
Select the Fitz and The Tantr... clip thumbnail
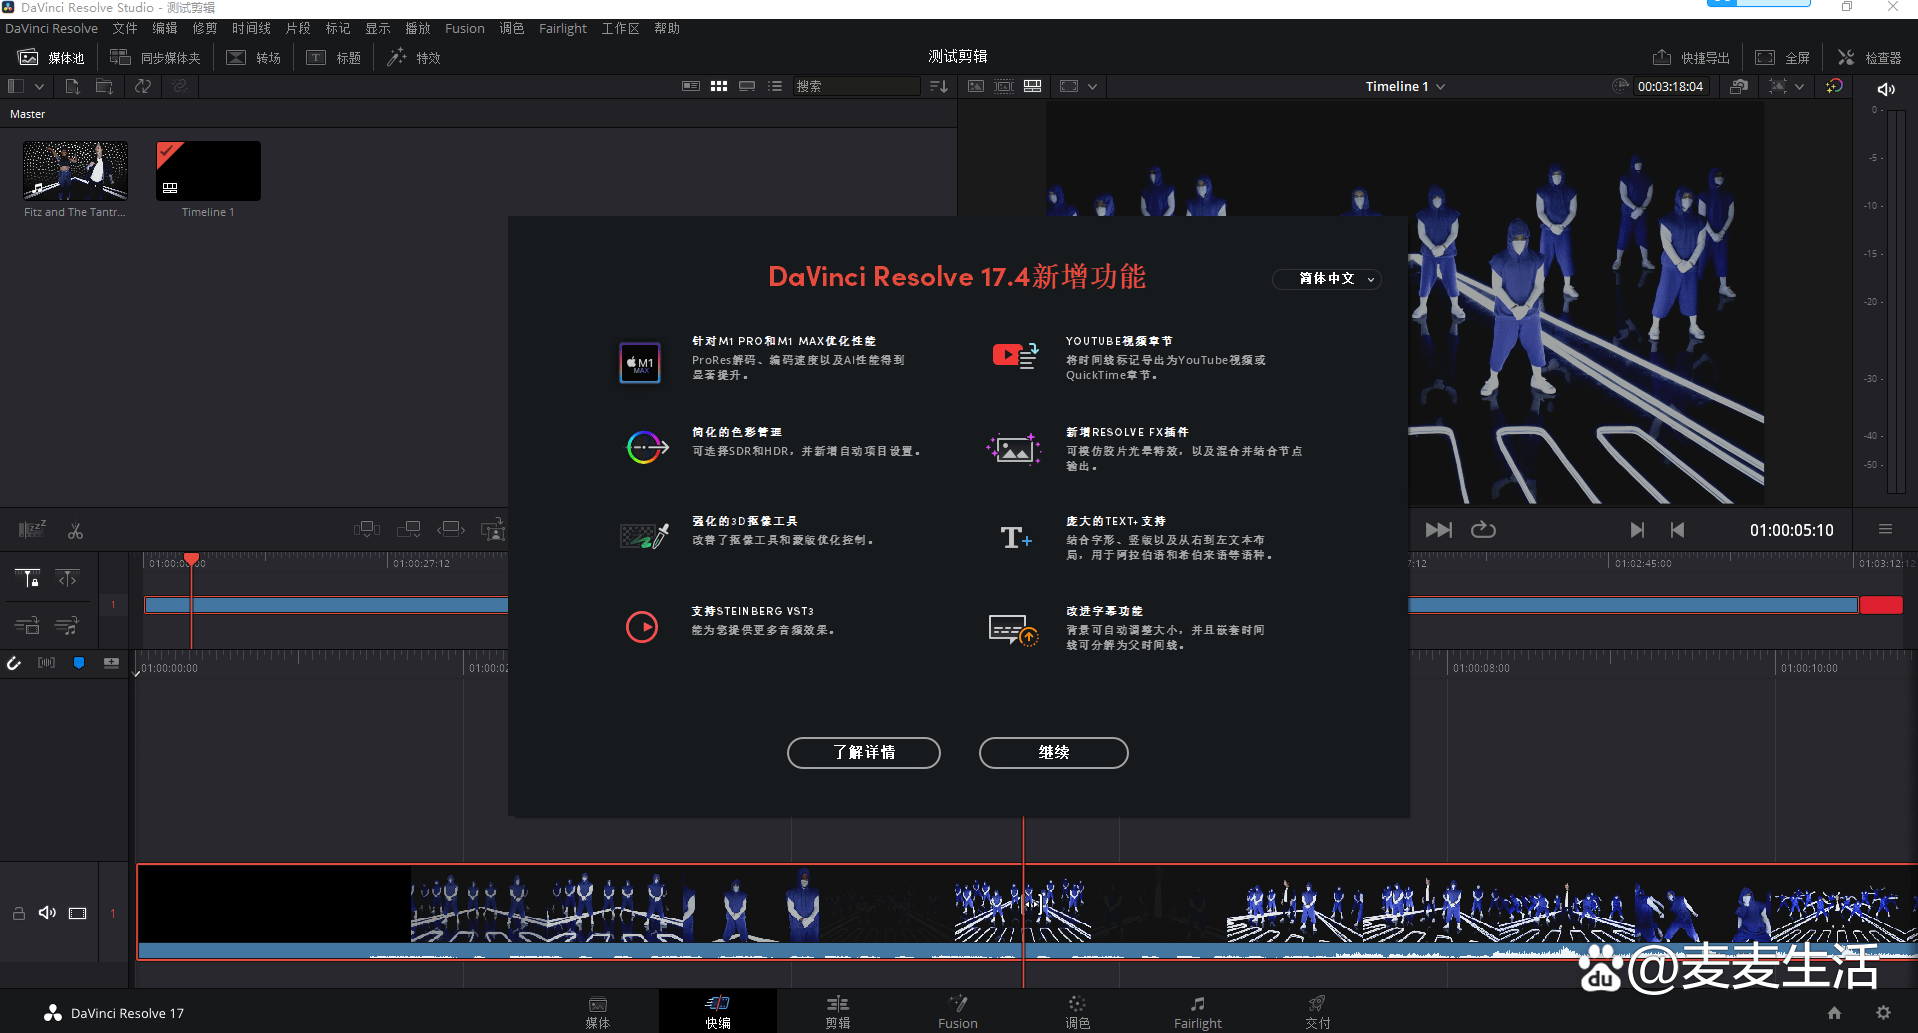pos(75,171)
